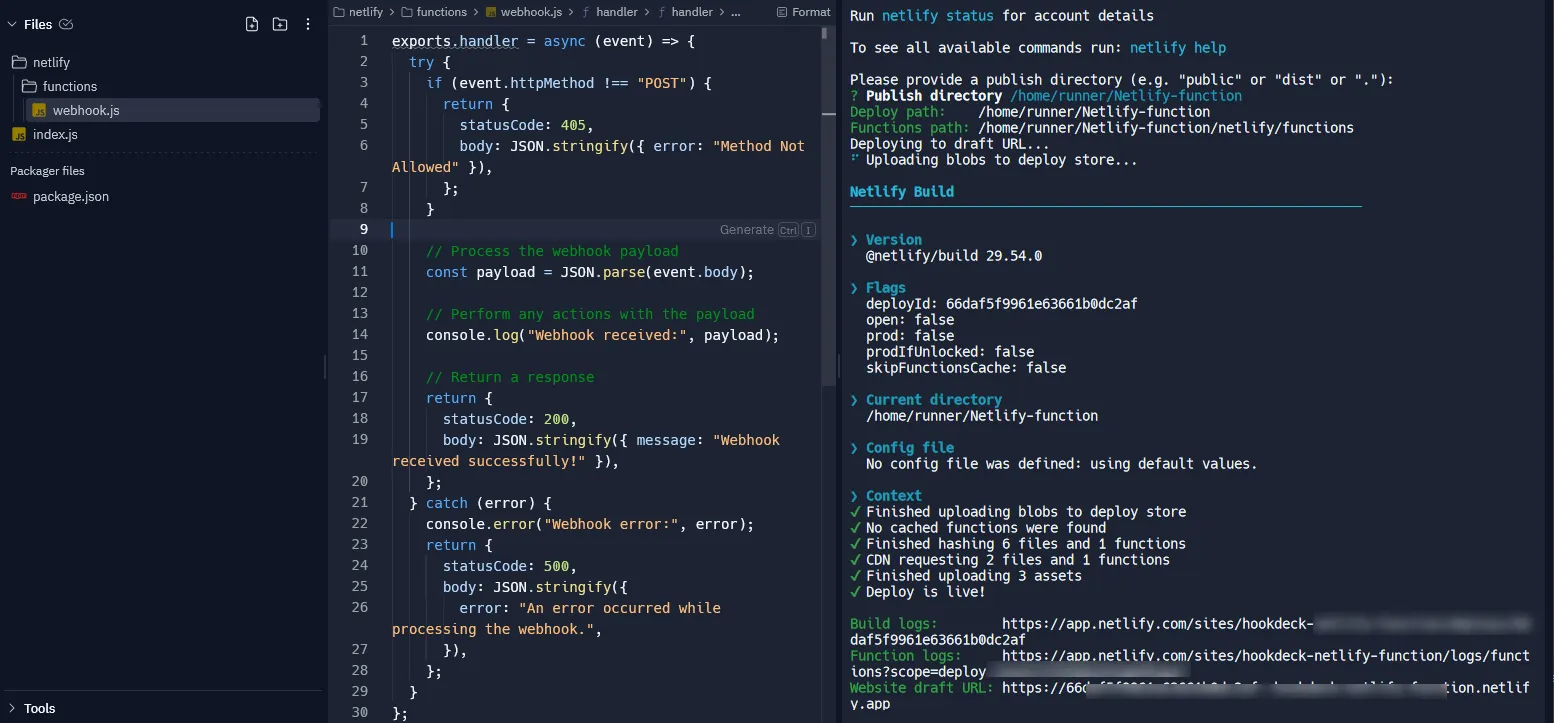Click line number 21 in the gutter
The width and height of the screenshot is (1554, 723).
(360, 502)
